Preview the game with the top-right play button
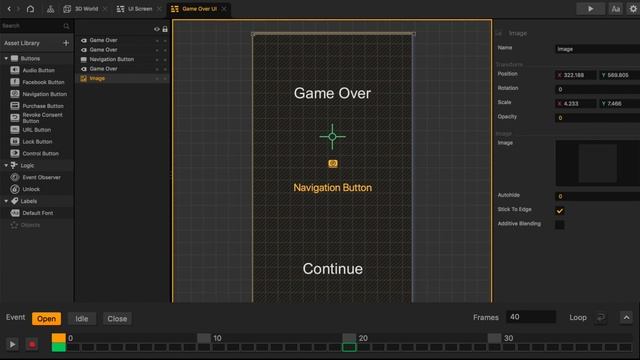The width and height of the screenshot is (640, 360). coord(591,9)
